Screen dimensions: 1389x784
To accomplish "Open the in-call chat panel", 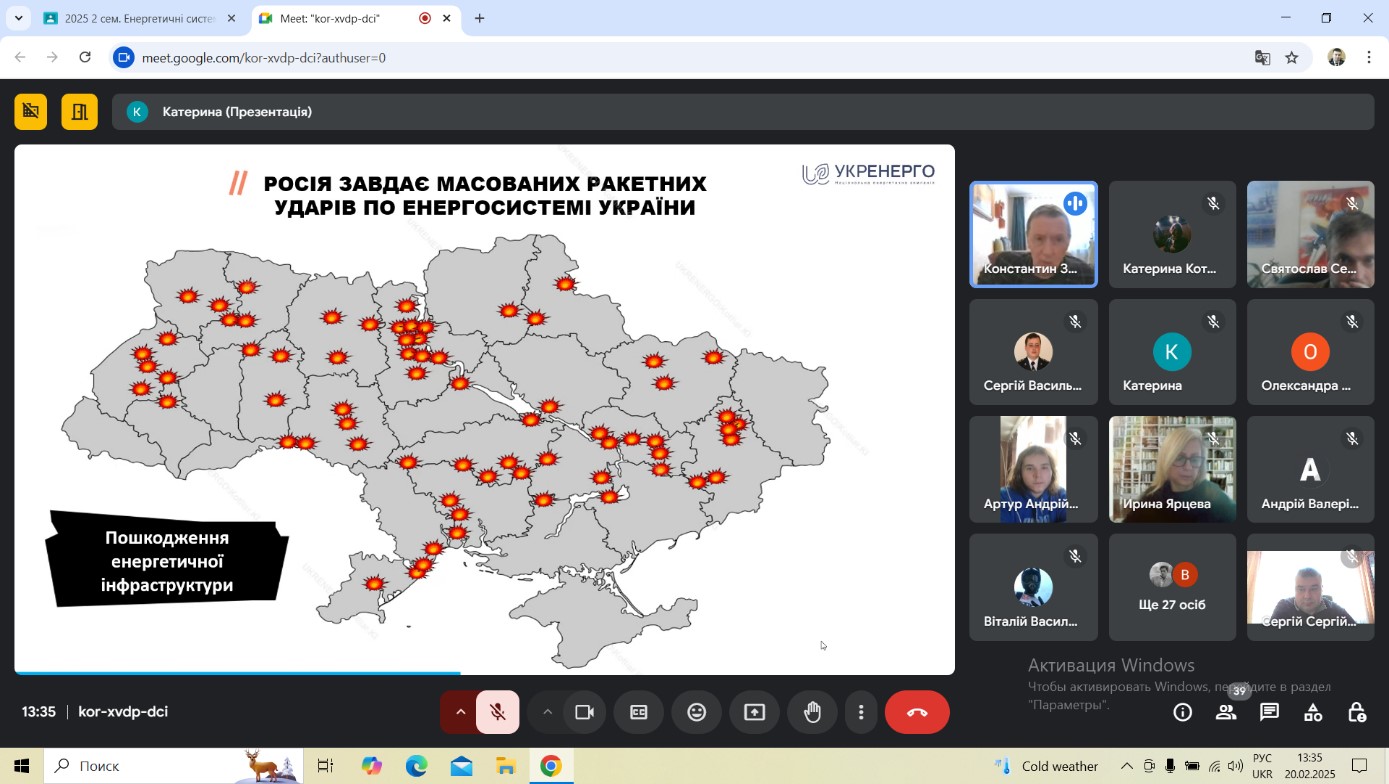I will click(x=1269, y=712).
